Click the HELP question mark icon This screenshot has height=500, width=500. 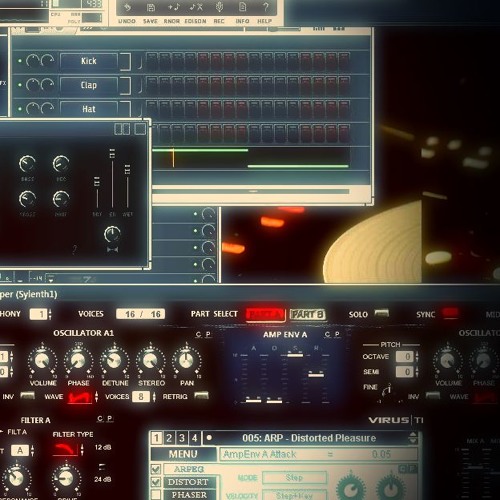point(266,7)
